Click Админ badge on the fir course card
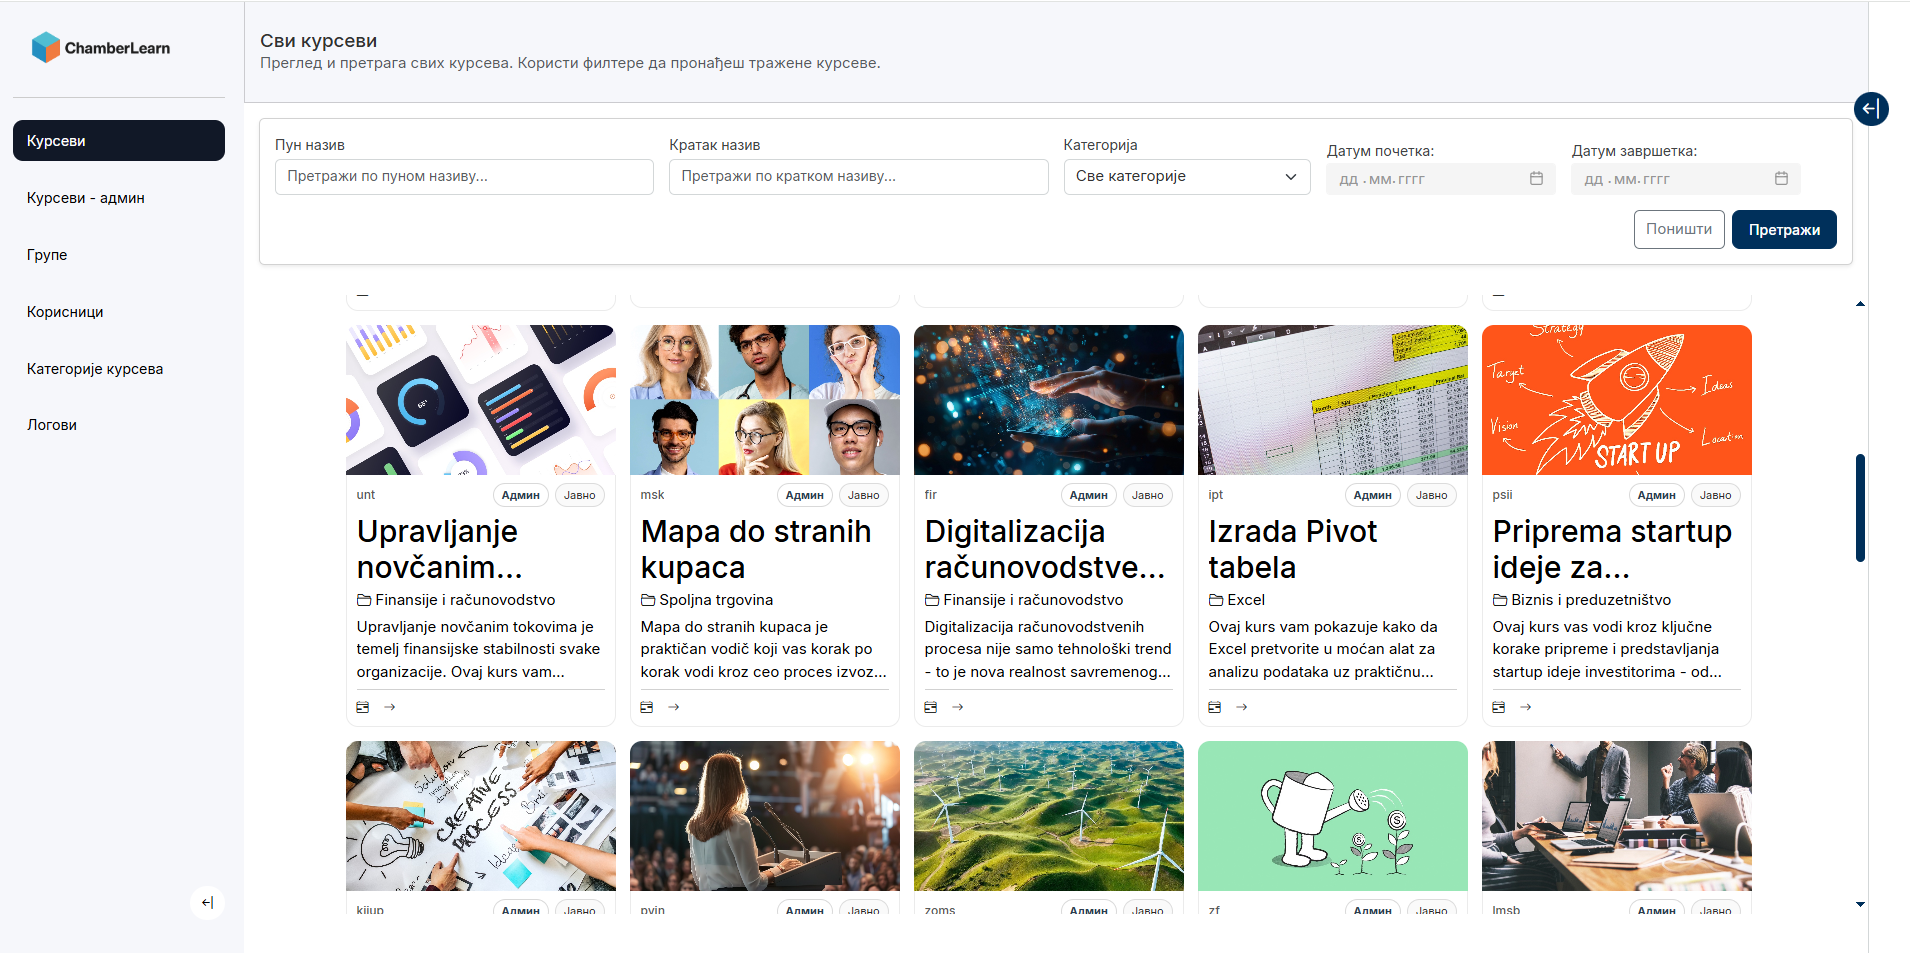 tap(1088, 495)
